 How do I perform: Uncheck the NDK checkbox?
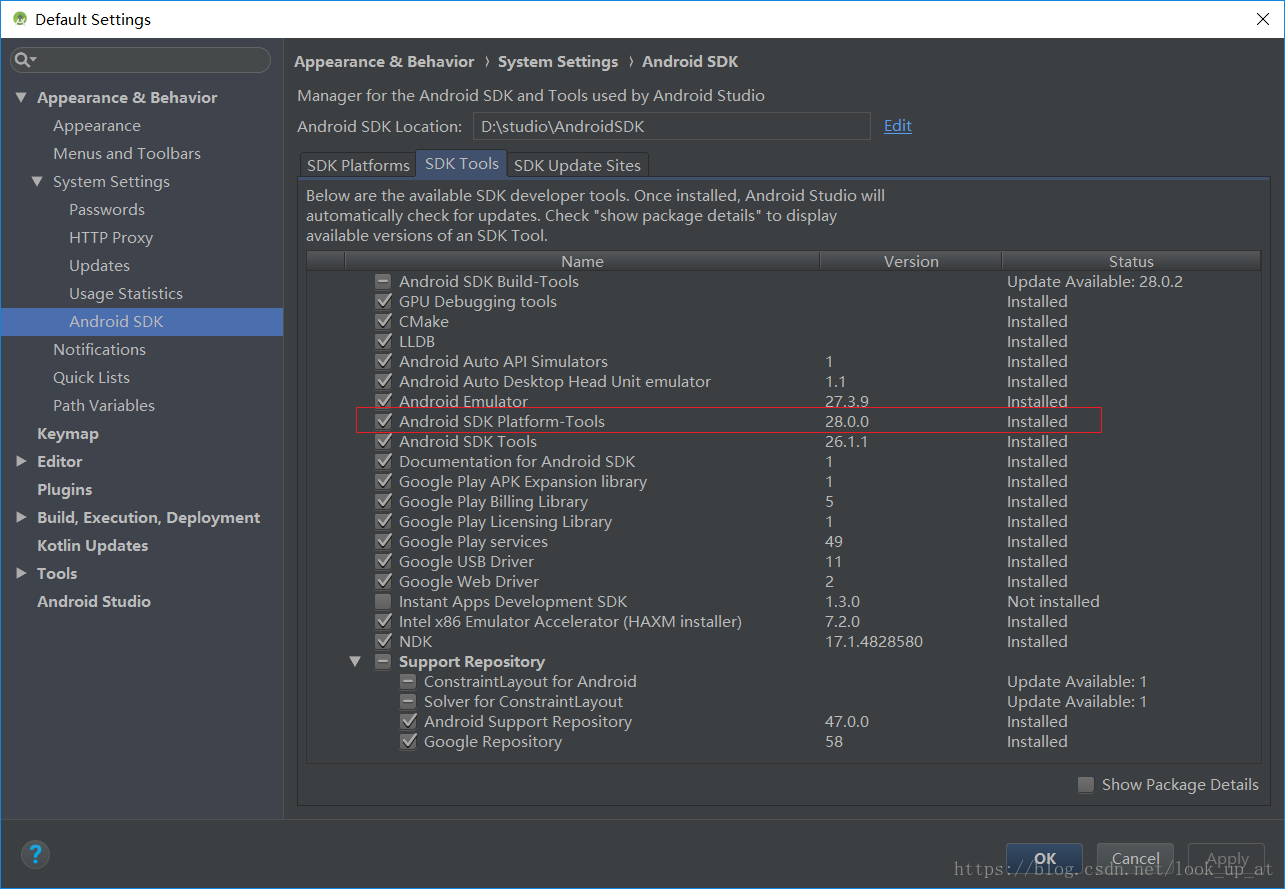pos(383,642)
